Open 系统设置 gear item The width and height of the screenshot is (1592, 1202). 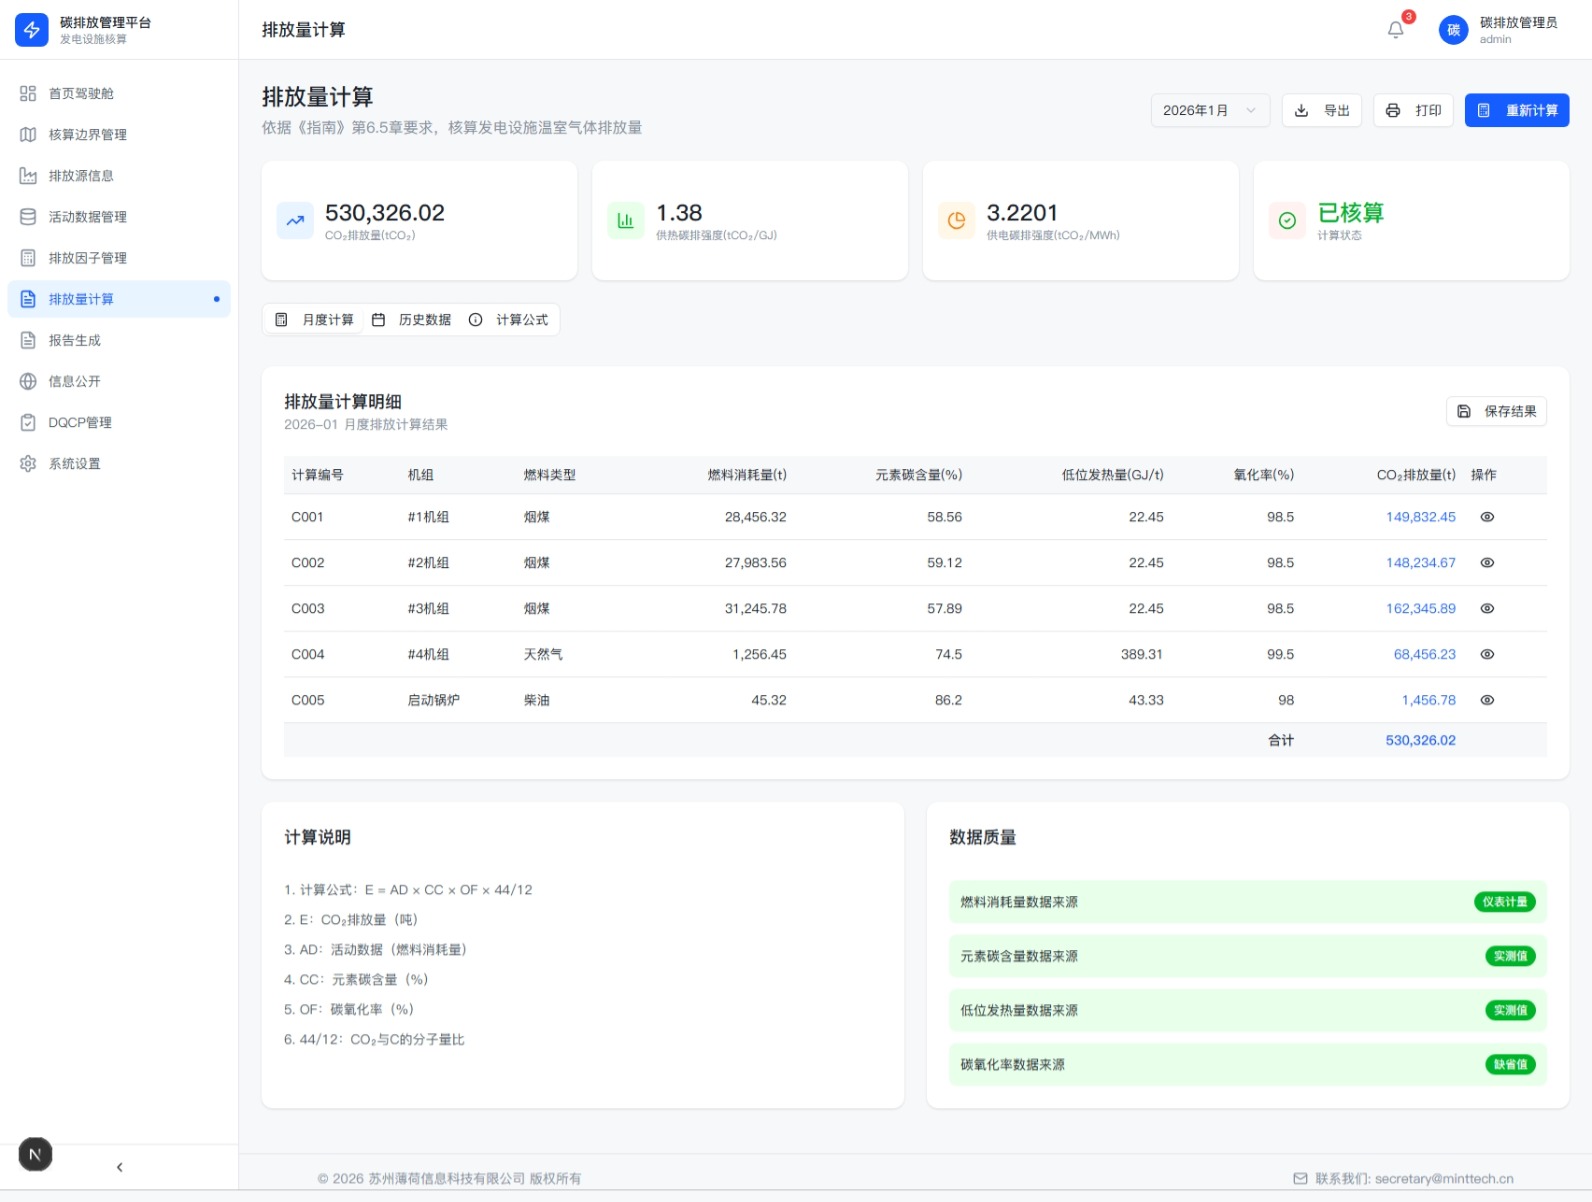(x=74, y=464)
